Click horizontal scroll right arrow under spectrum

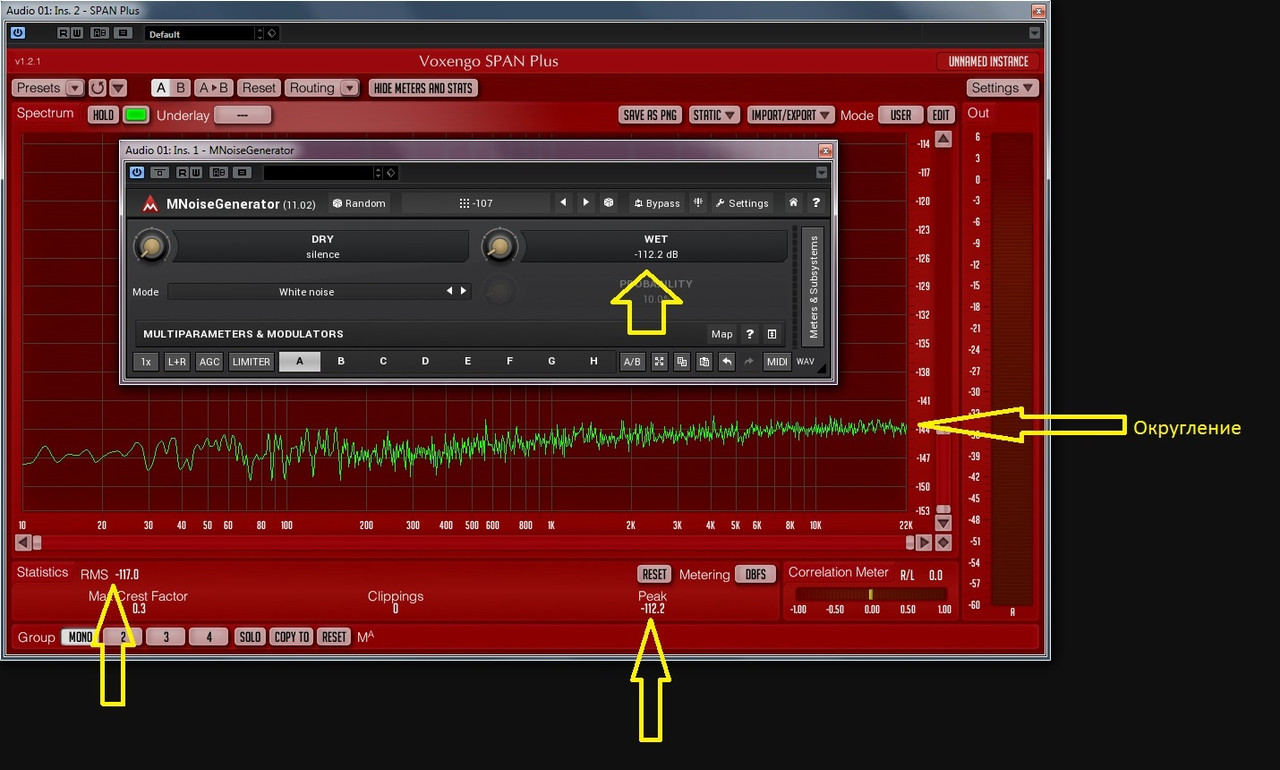pos(924,542)
